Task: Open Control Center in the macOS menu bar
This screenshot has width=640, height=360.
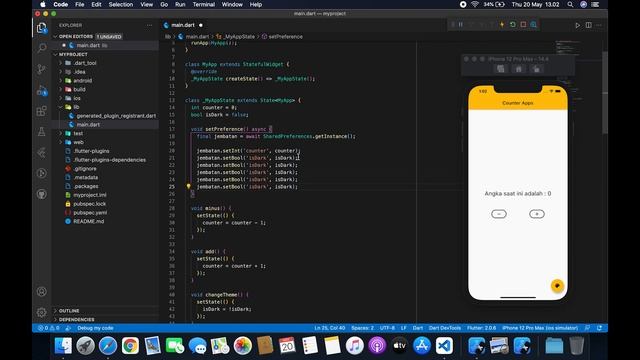Action: 595,4
